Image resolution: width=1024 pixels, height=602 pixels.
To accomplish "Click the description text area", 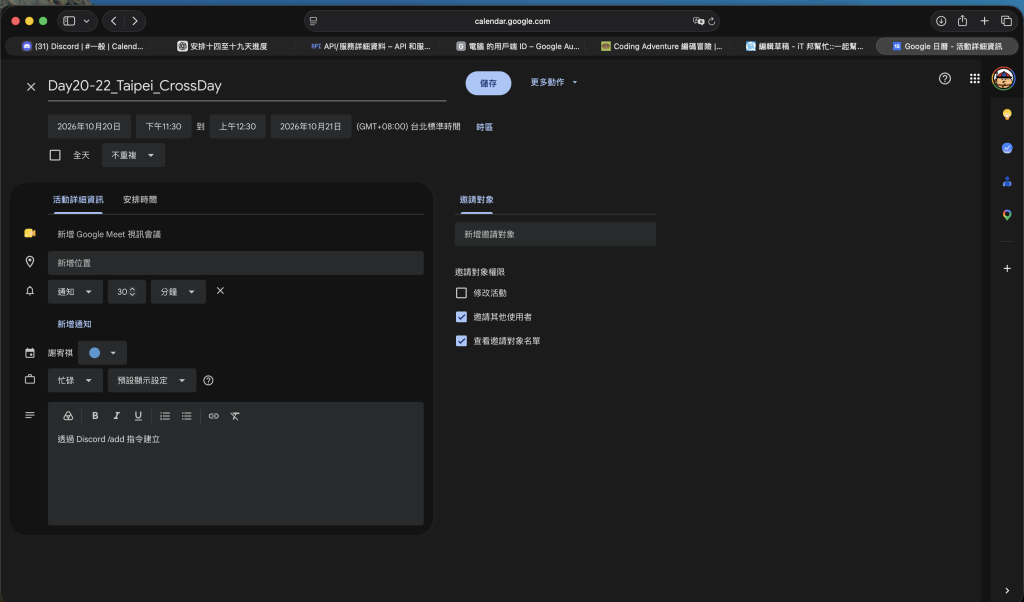I will pyautogui.click(x=236, y=477).
